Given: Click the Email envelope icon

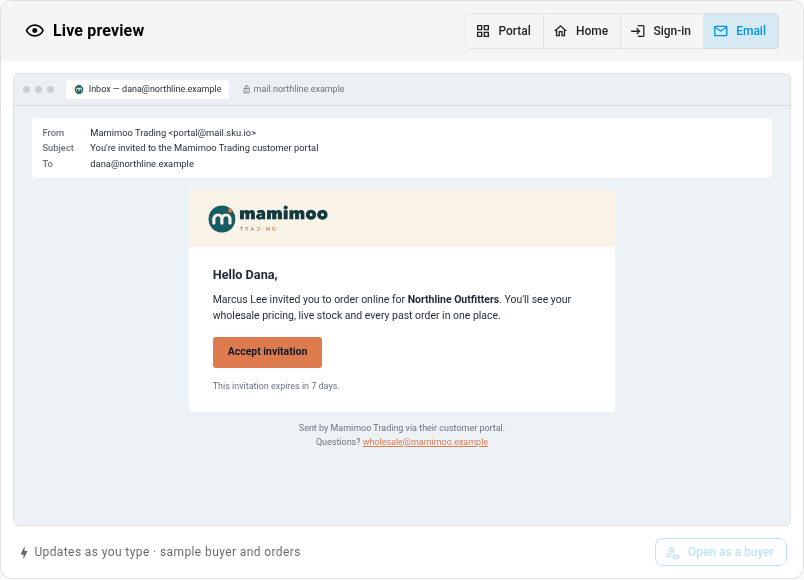Looking at the screenshot, I should tap(720, 31).
